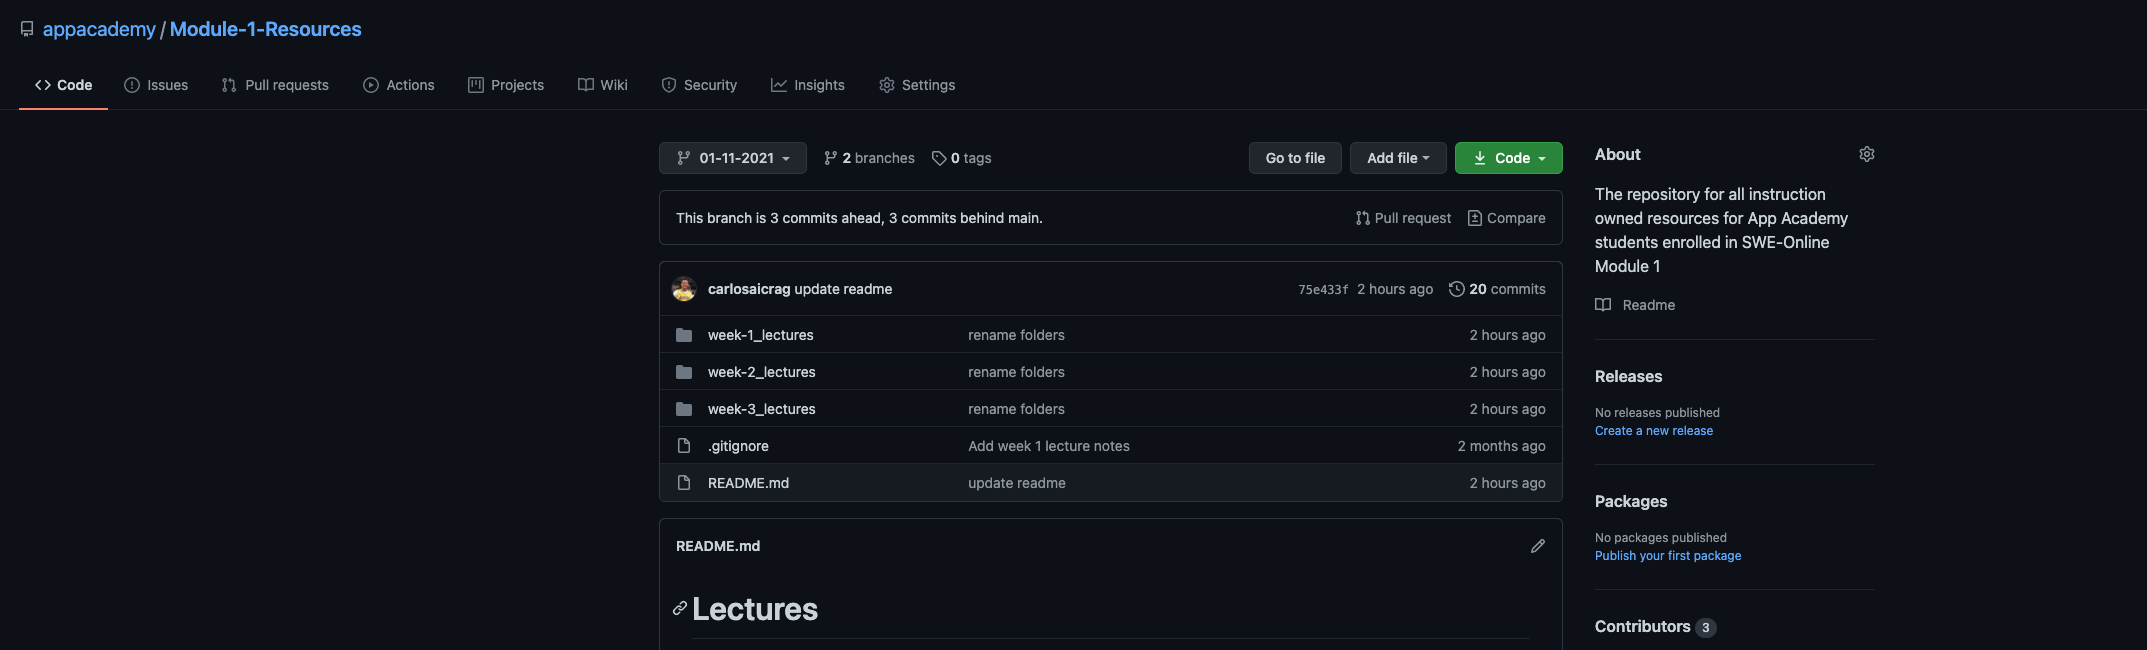Click the .gitignore file icon
The image size is (2147, 650).
684,446
